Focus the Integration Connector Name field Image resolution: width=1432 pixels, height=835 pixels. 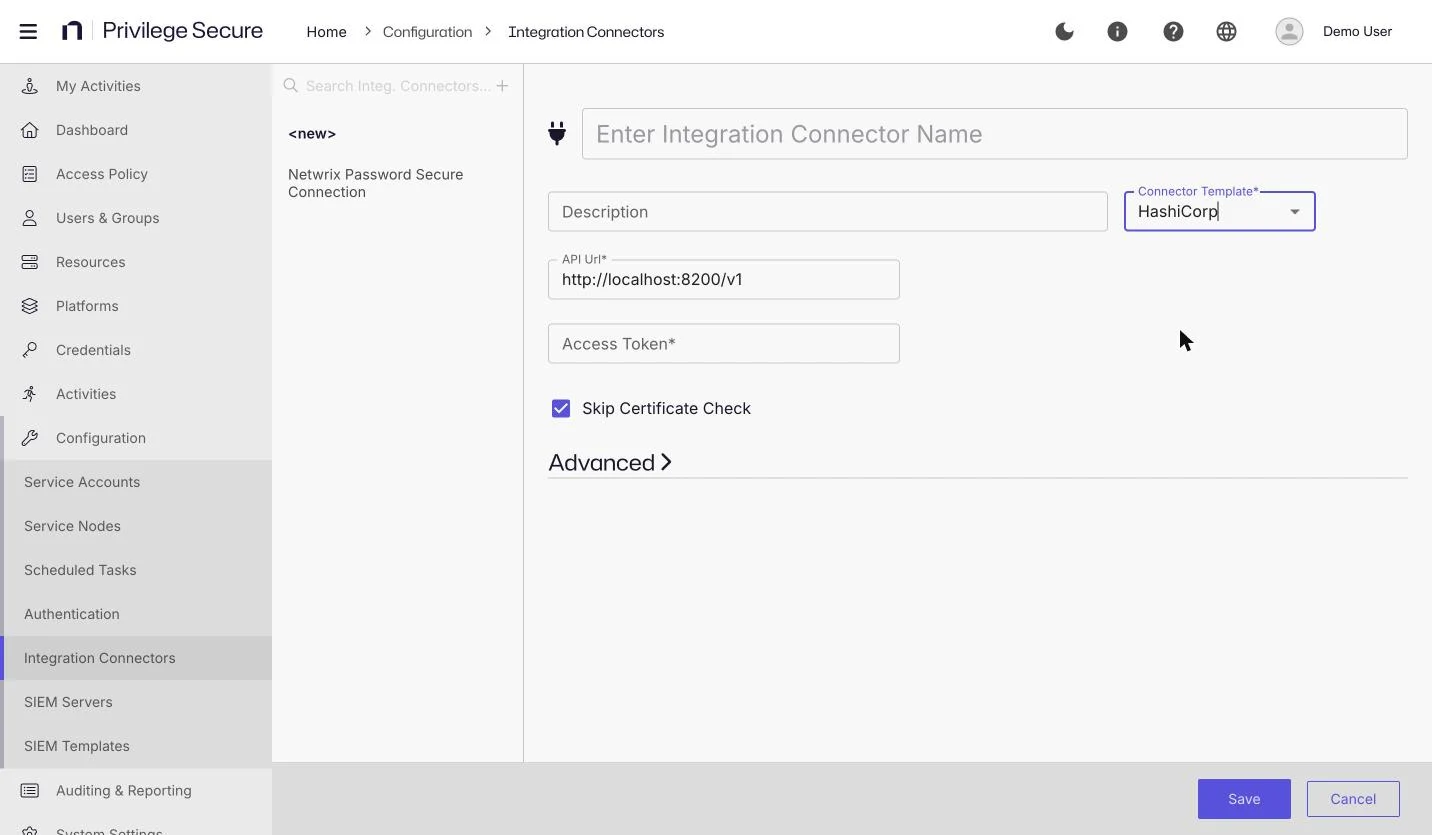(995, 134)
